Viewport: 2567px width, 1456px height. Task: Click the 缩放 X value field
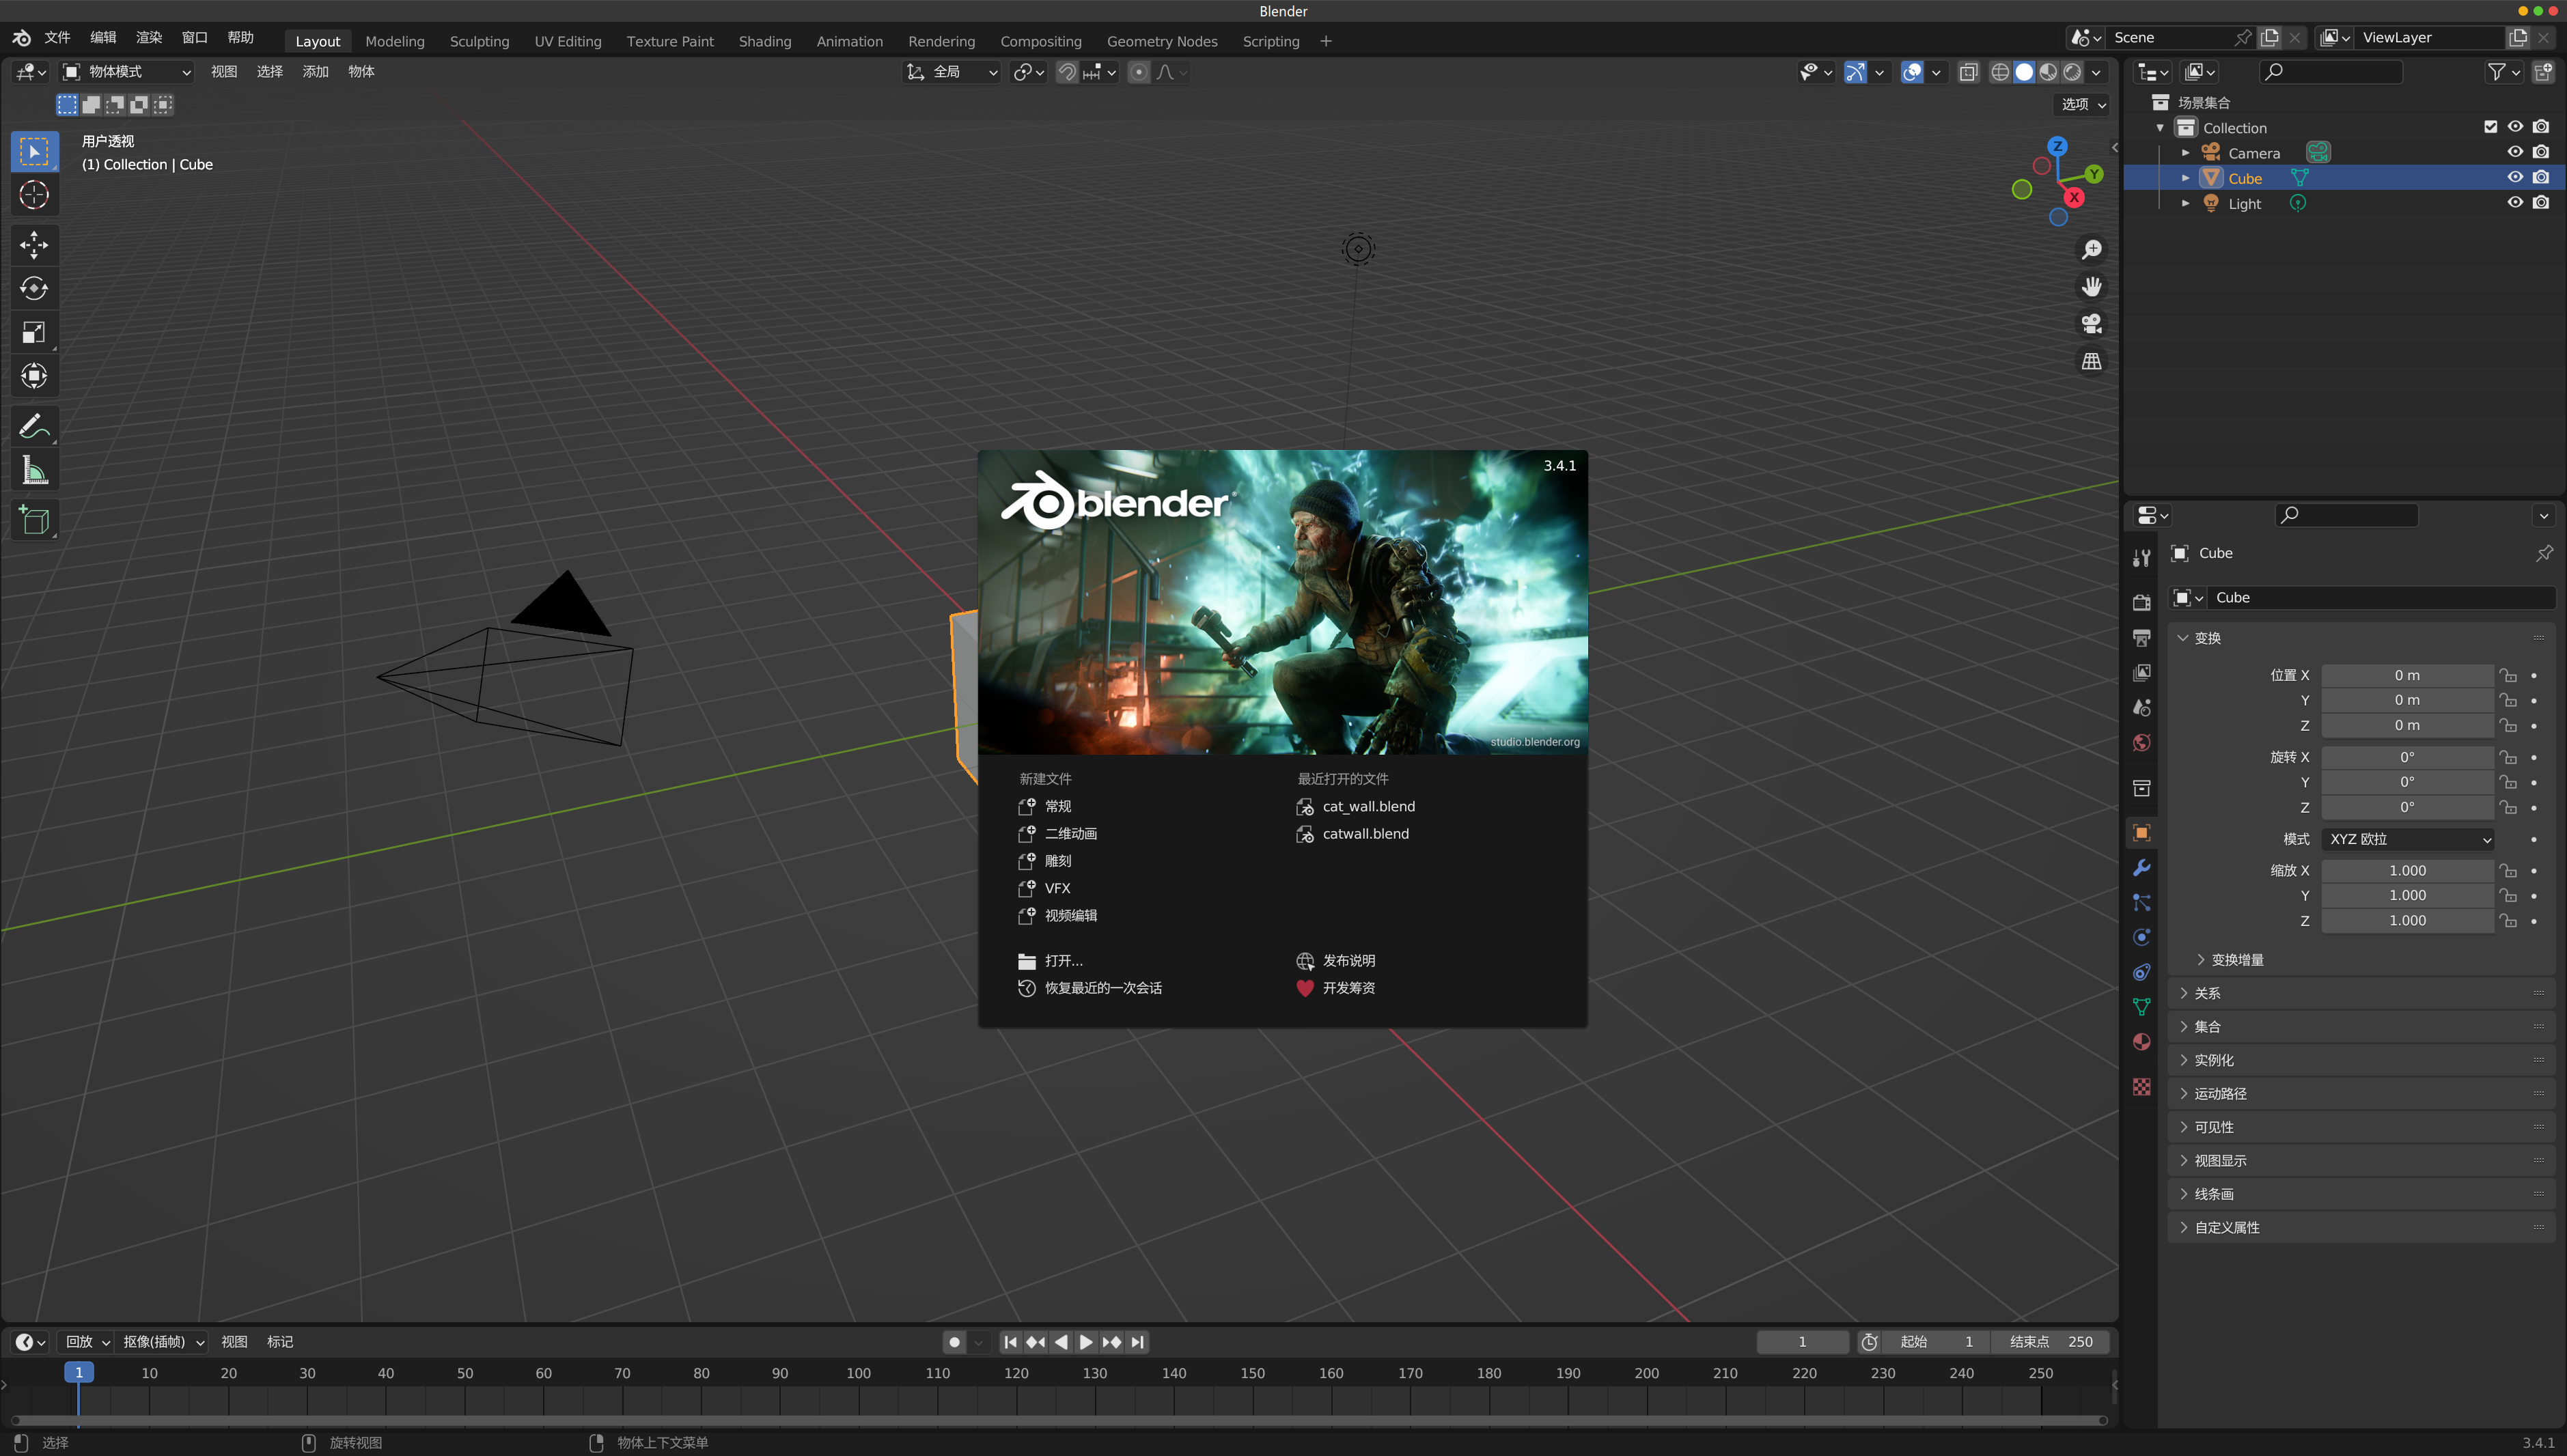(2407, 871)
